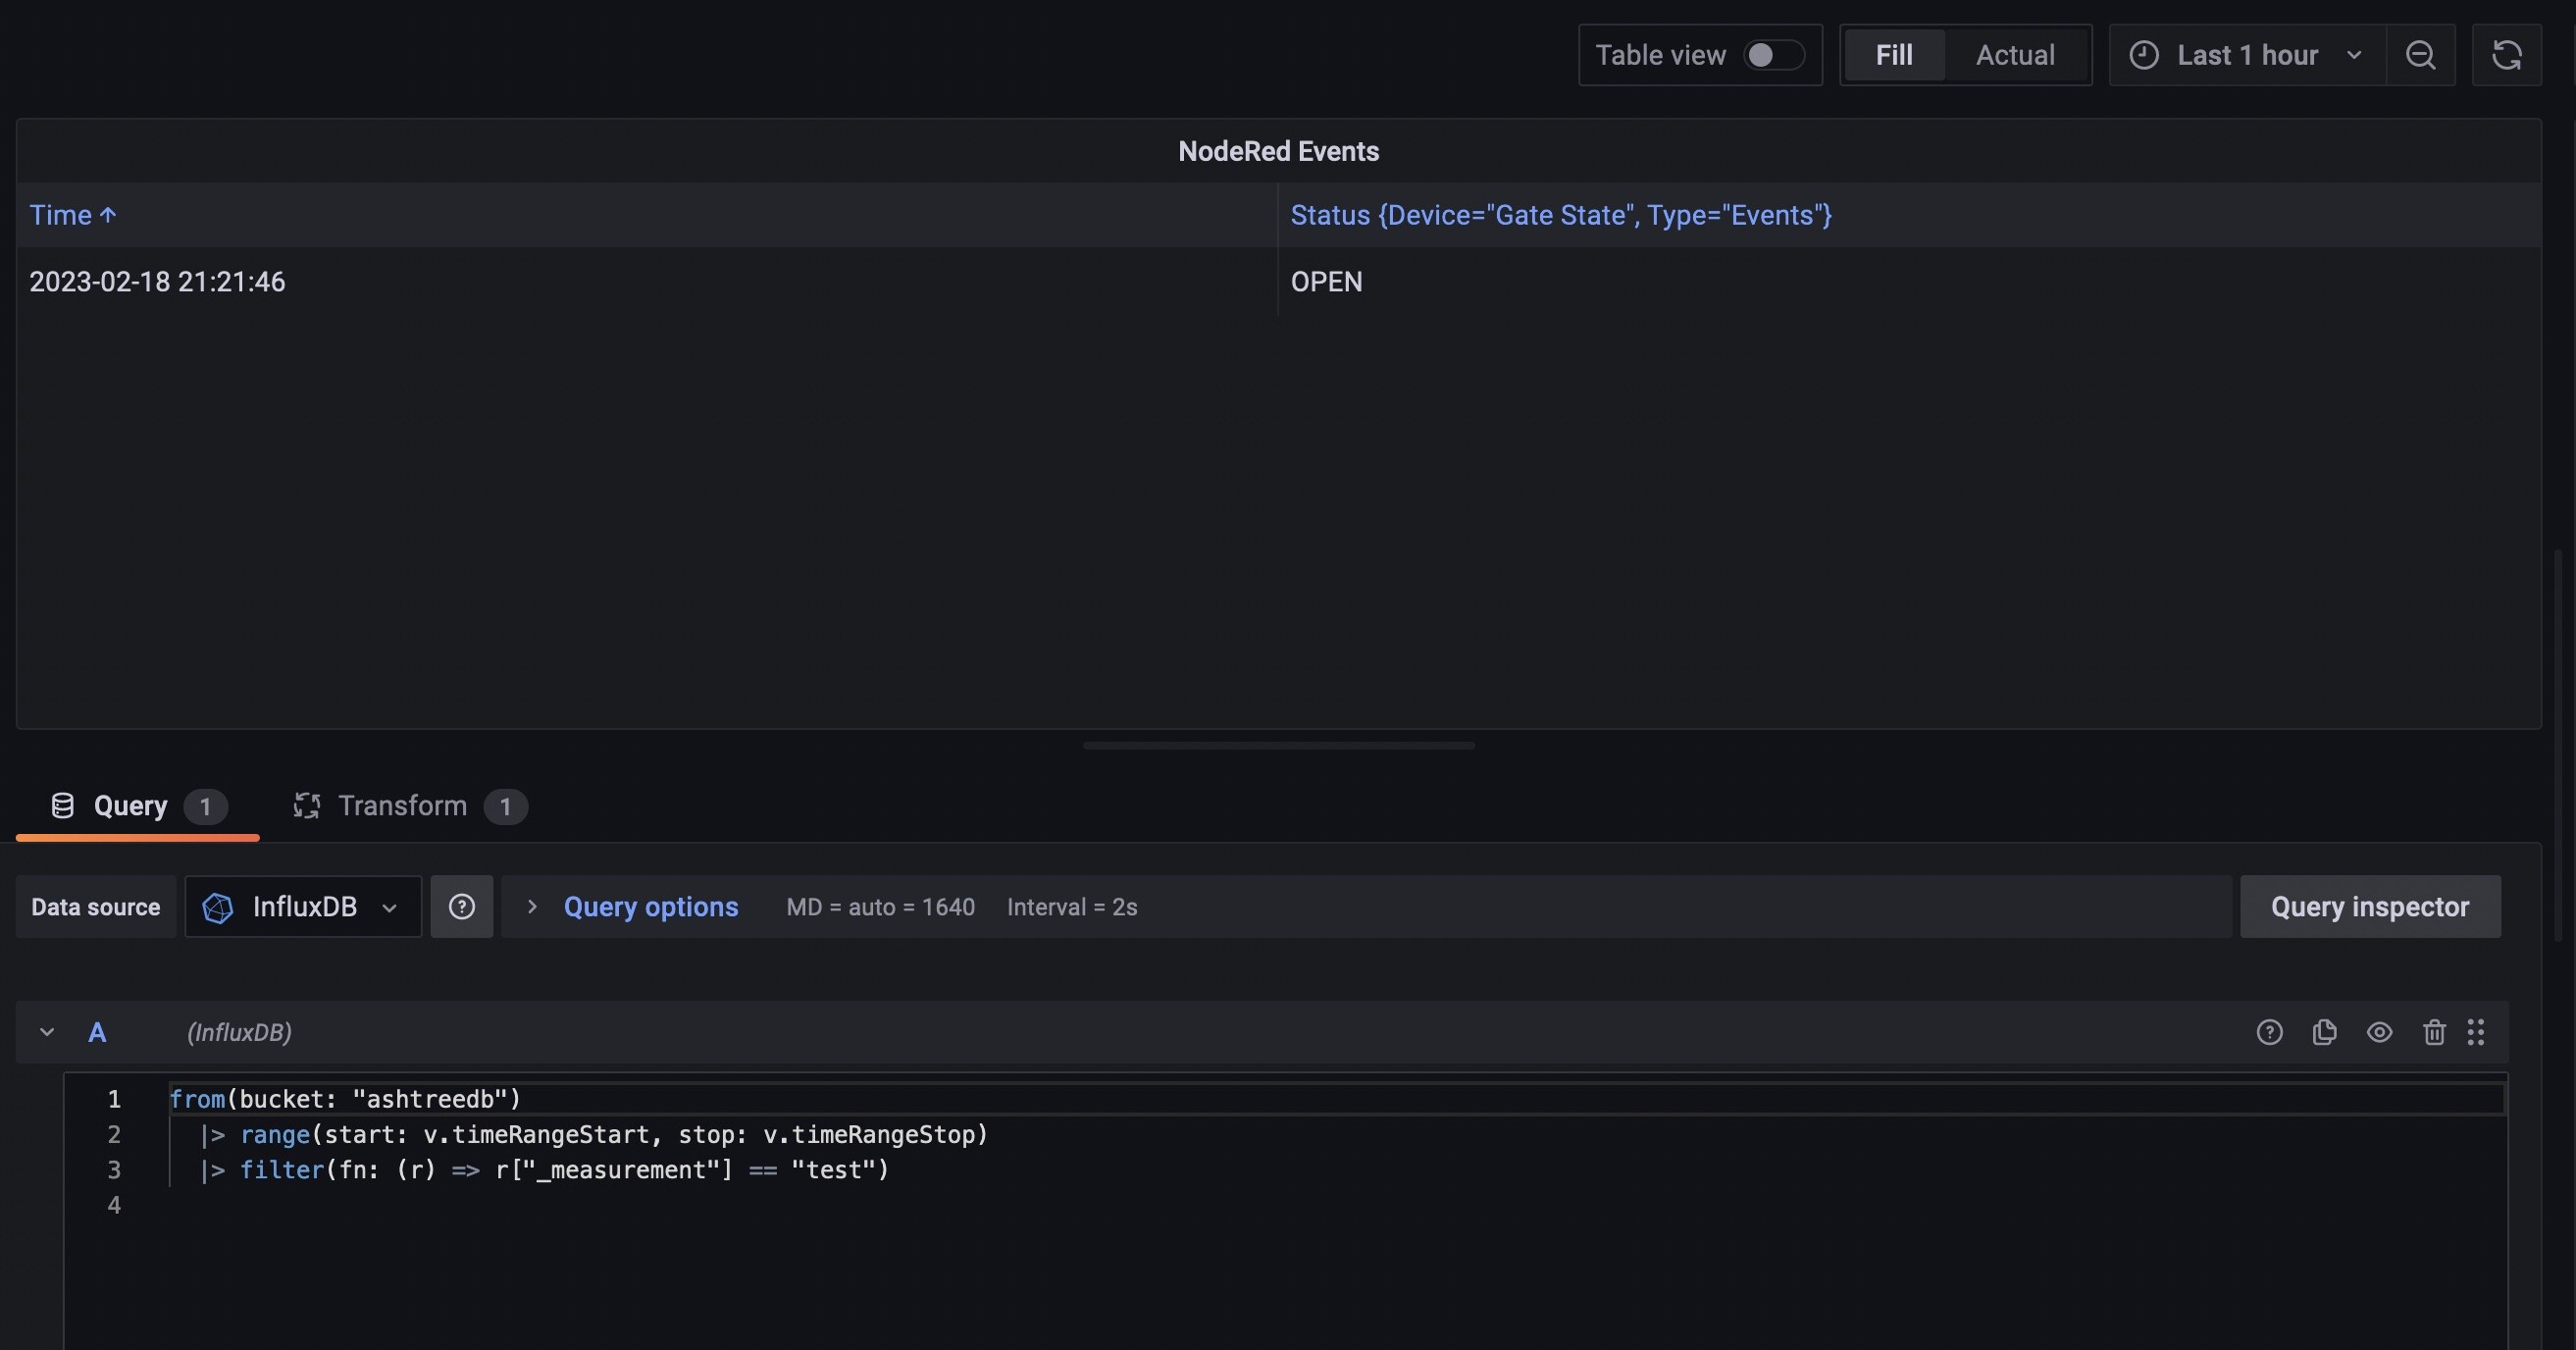Switch to the Transform tab

403,806
